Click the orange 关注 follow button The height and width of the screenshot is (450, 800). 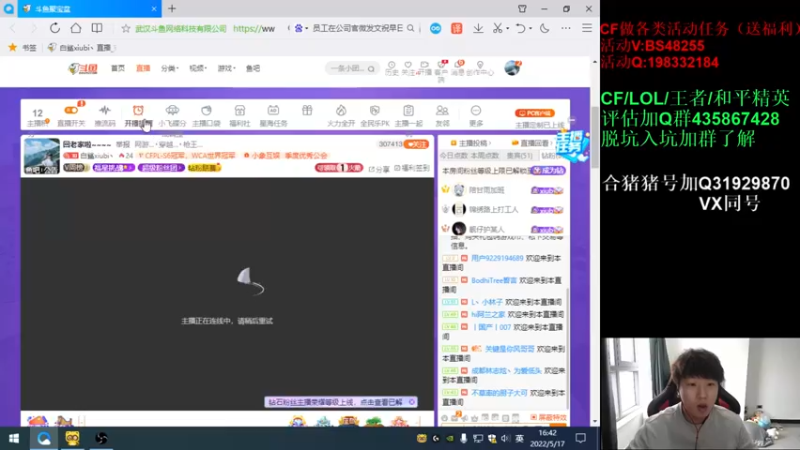pyautogui.click(x=416, y=144)
